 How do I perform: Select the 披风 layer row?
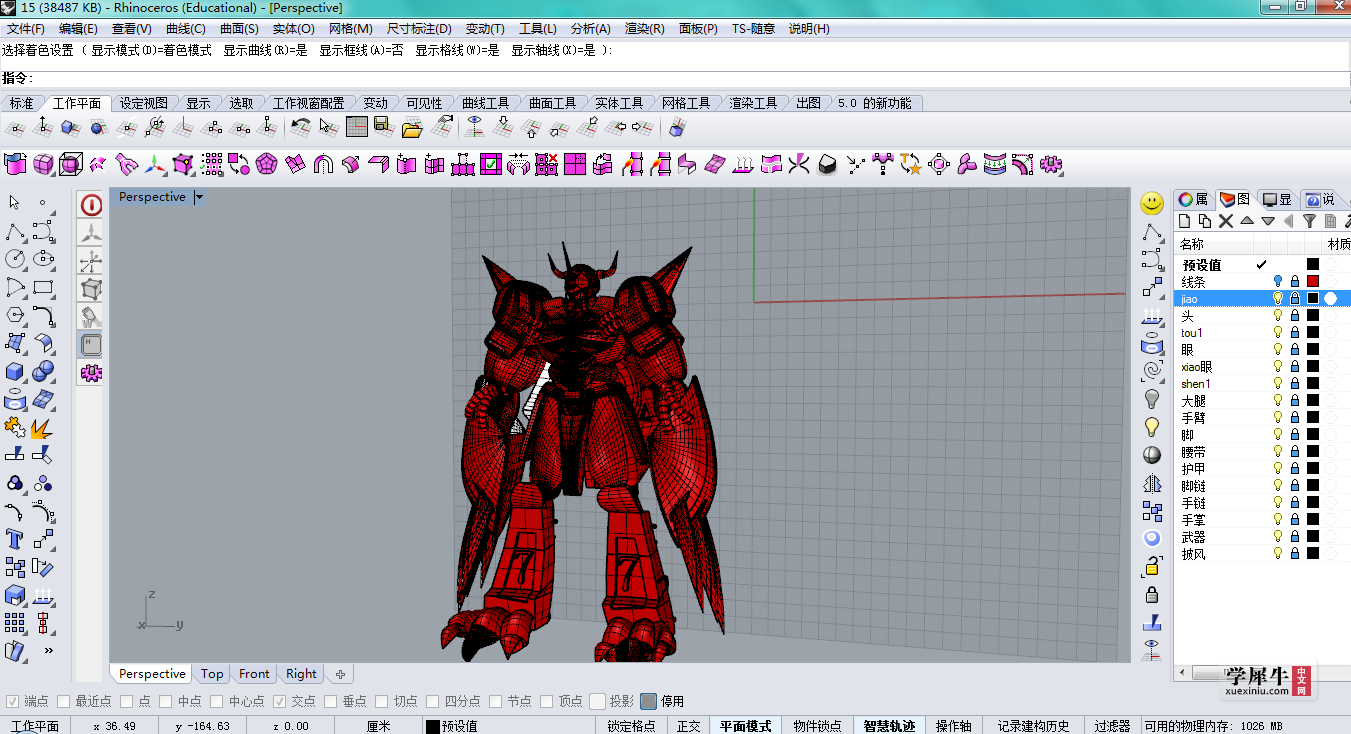click(x=1262, y=554)
